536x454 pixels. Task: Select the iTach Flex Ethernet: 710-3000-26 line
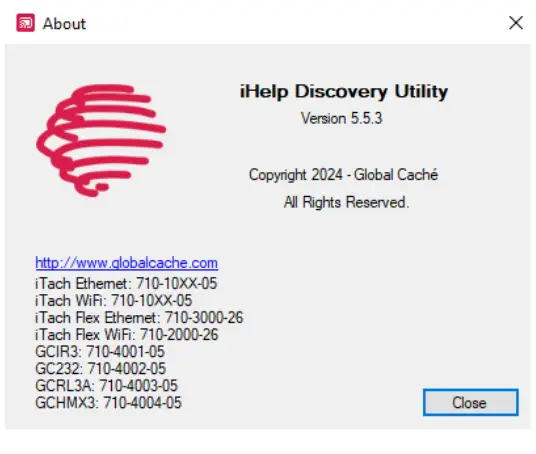(139, 318)
